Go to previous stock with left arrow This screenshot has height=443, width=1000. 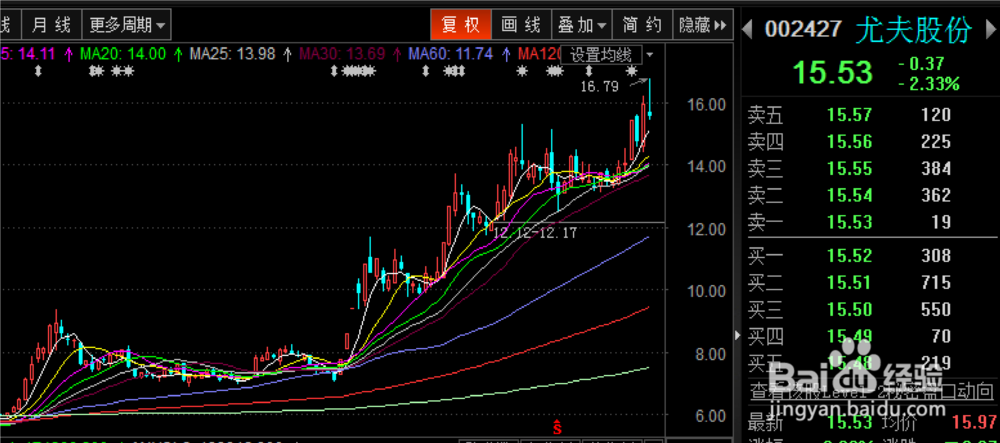(748, 29)
